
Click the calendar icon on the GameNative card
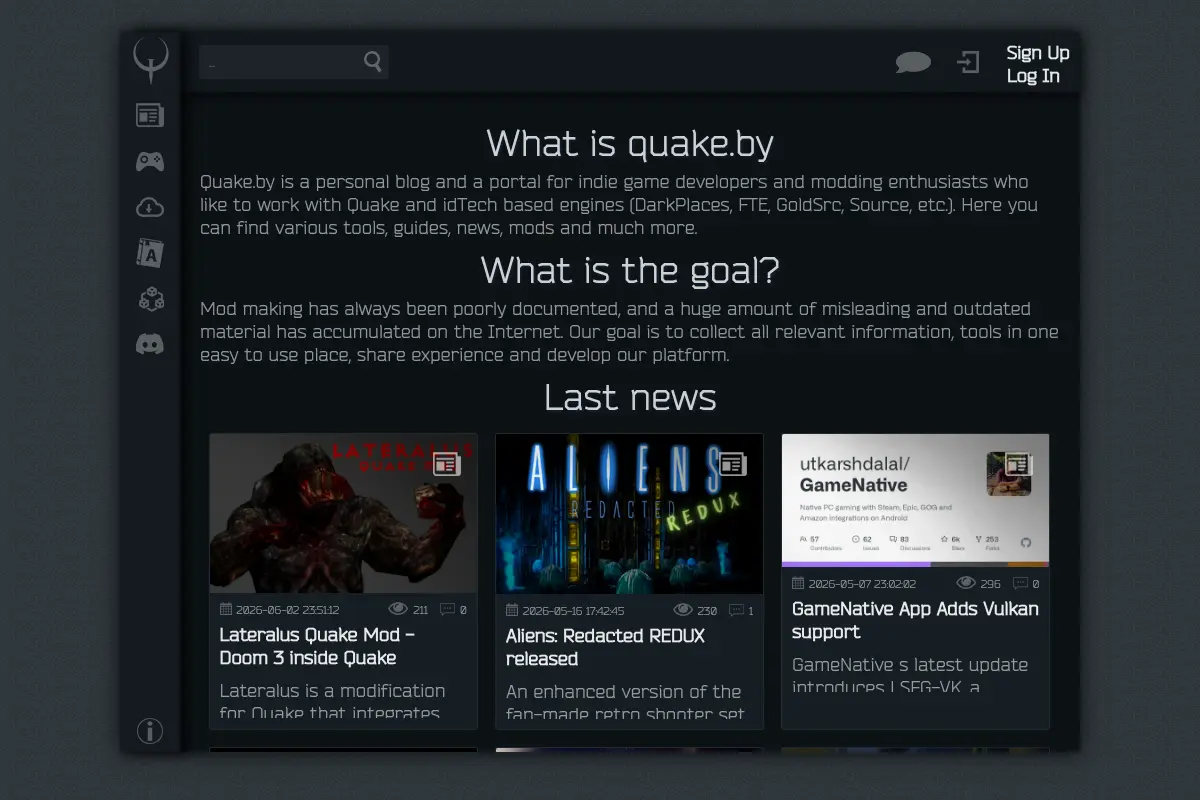pos(798,583)
